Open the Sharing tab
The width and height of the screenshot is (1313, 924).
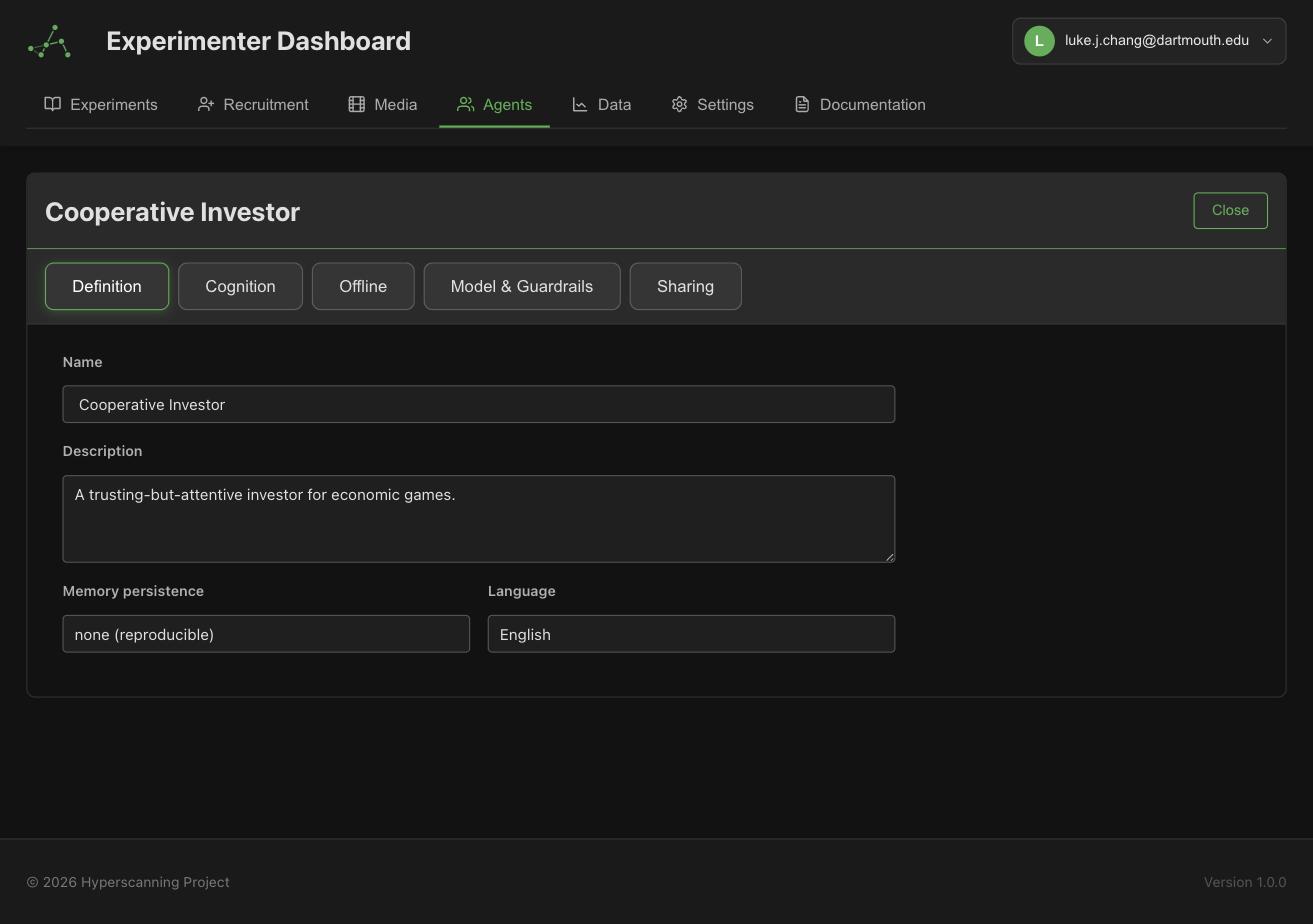pyautogui.click(x=685, y=286)
